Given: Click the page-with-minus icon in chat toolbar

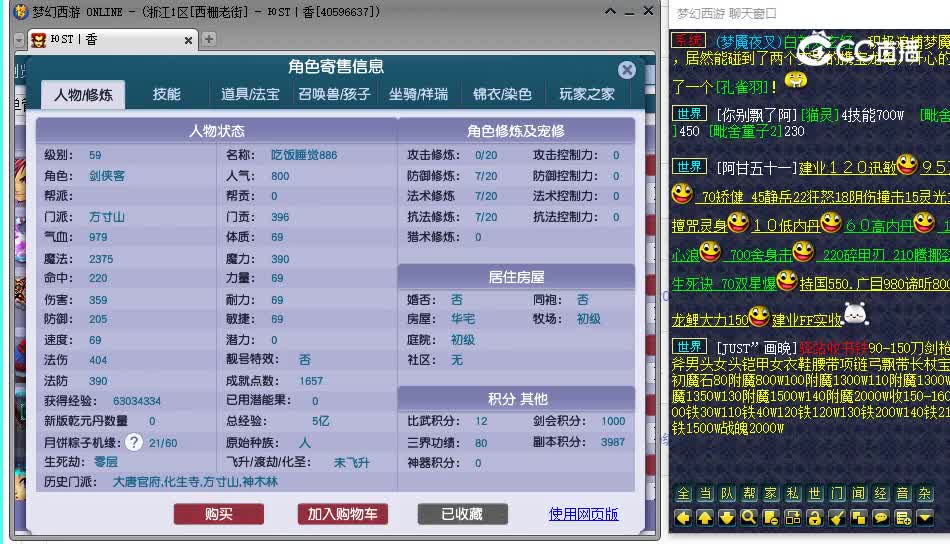Looking at the screenshot, I should click(771, 518).
